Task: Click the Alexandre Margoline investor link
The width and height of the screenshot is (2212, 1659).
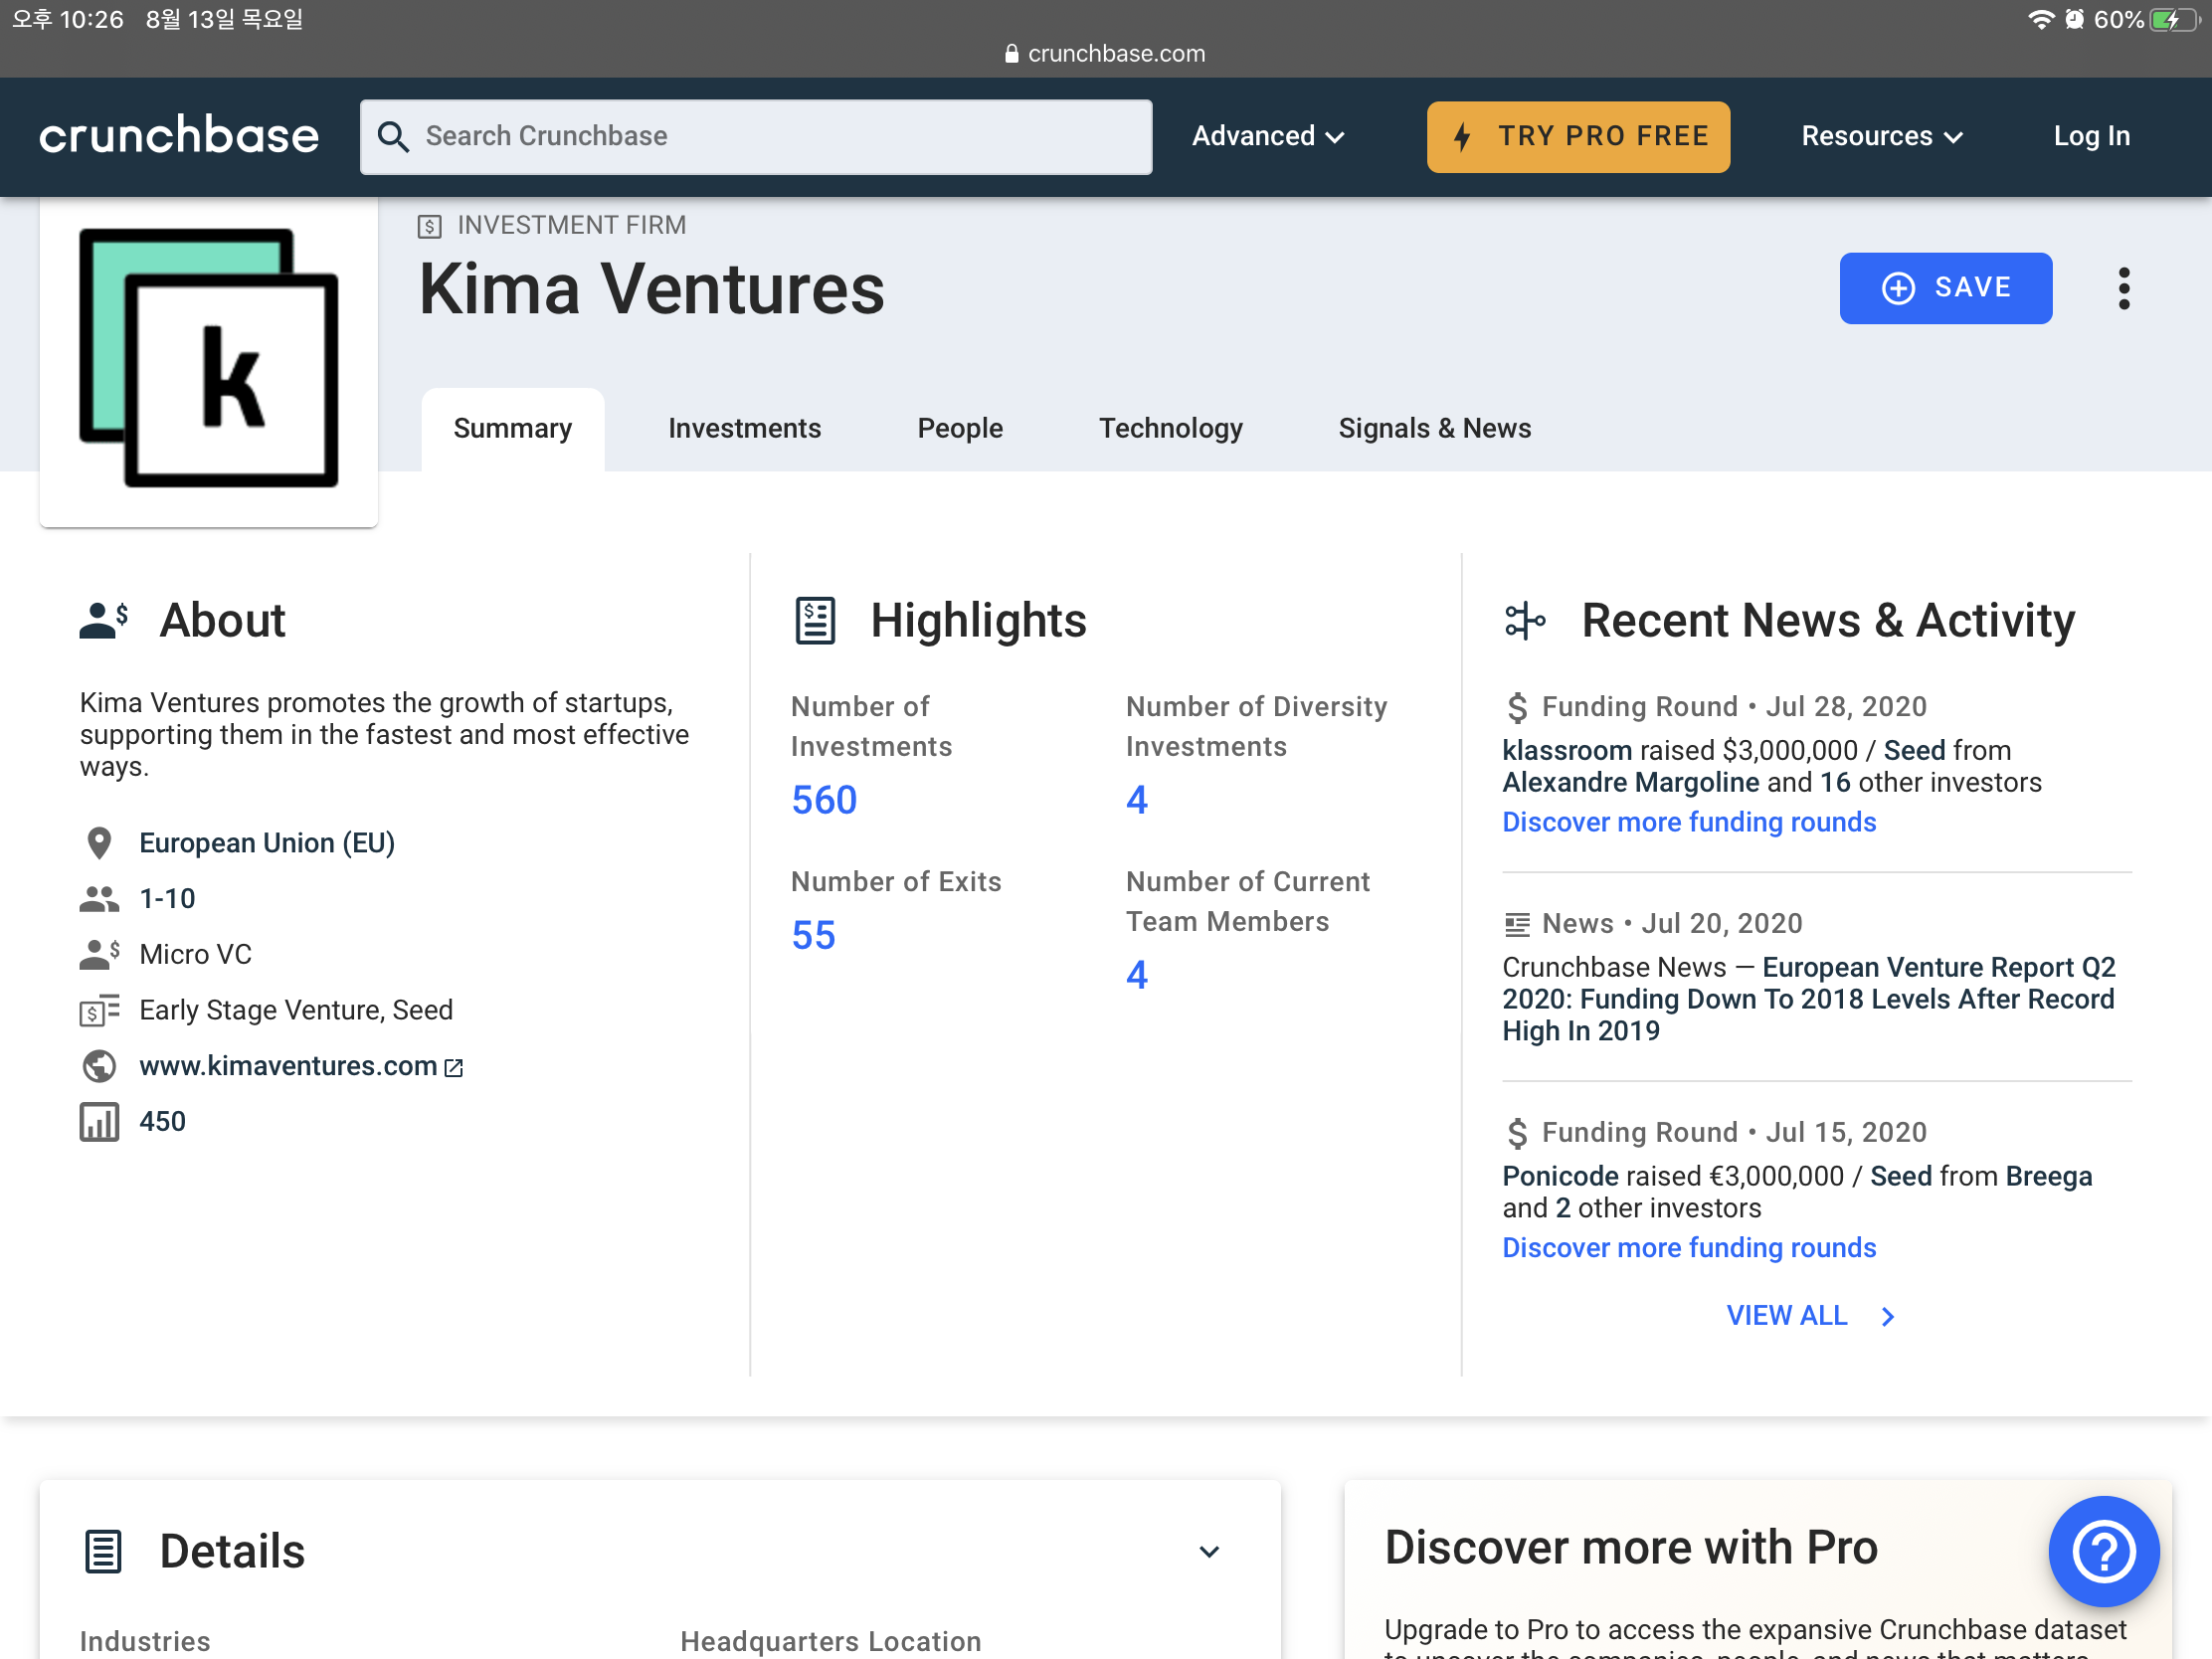Action: point(1631,783)
